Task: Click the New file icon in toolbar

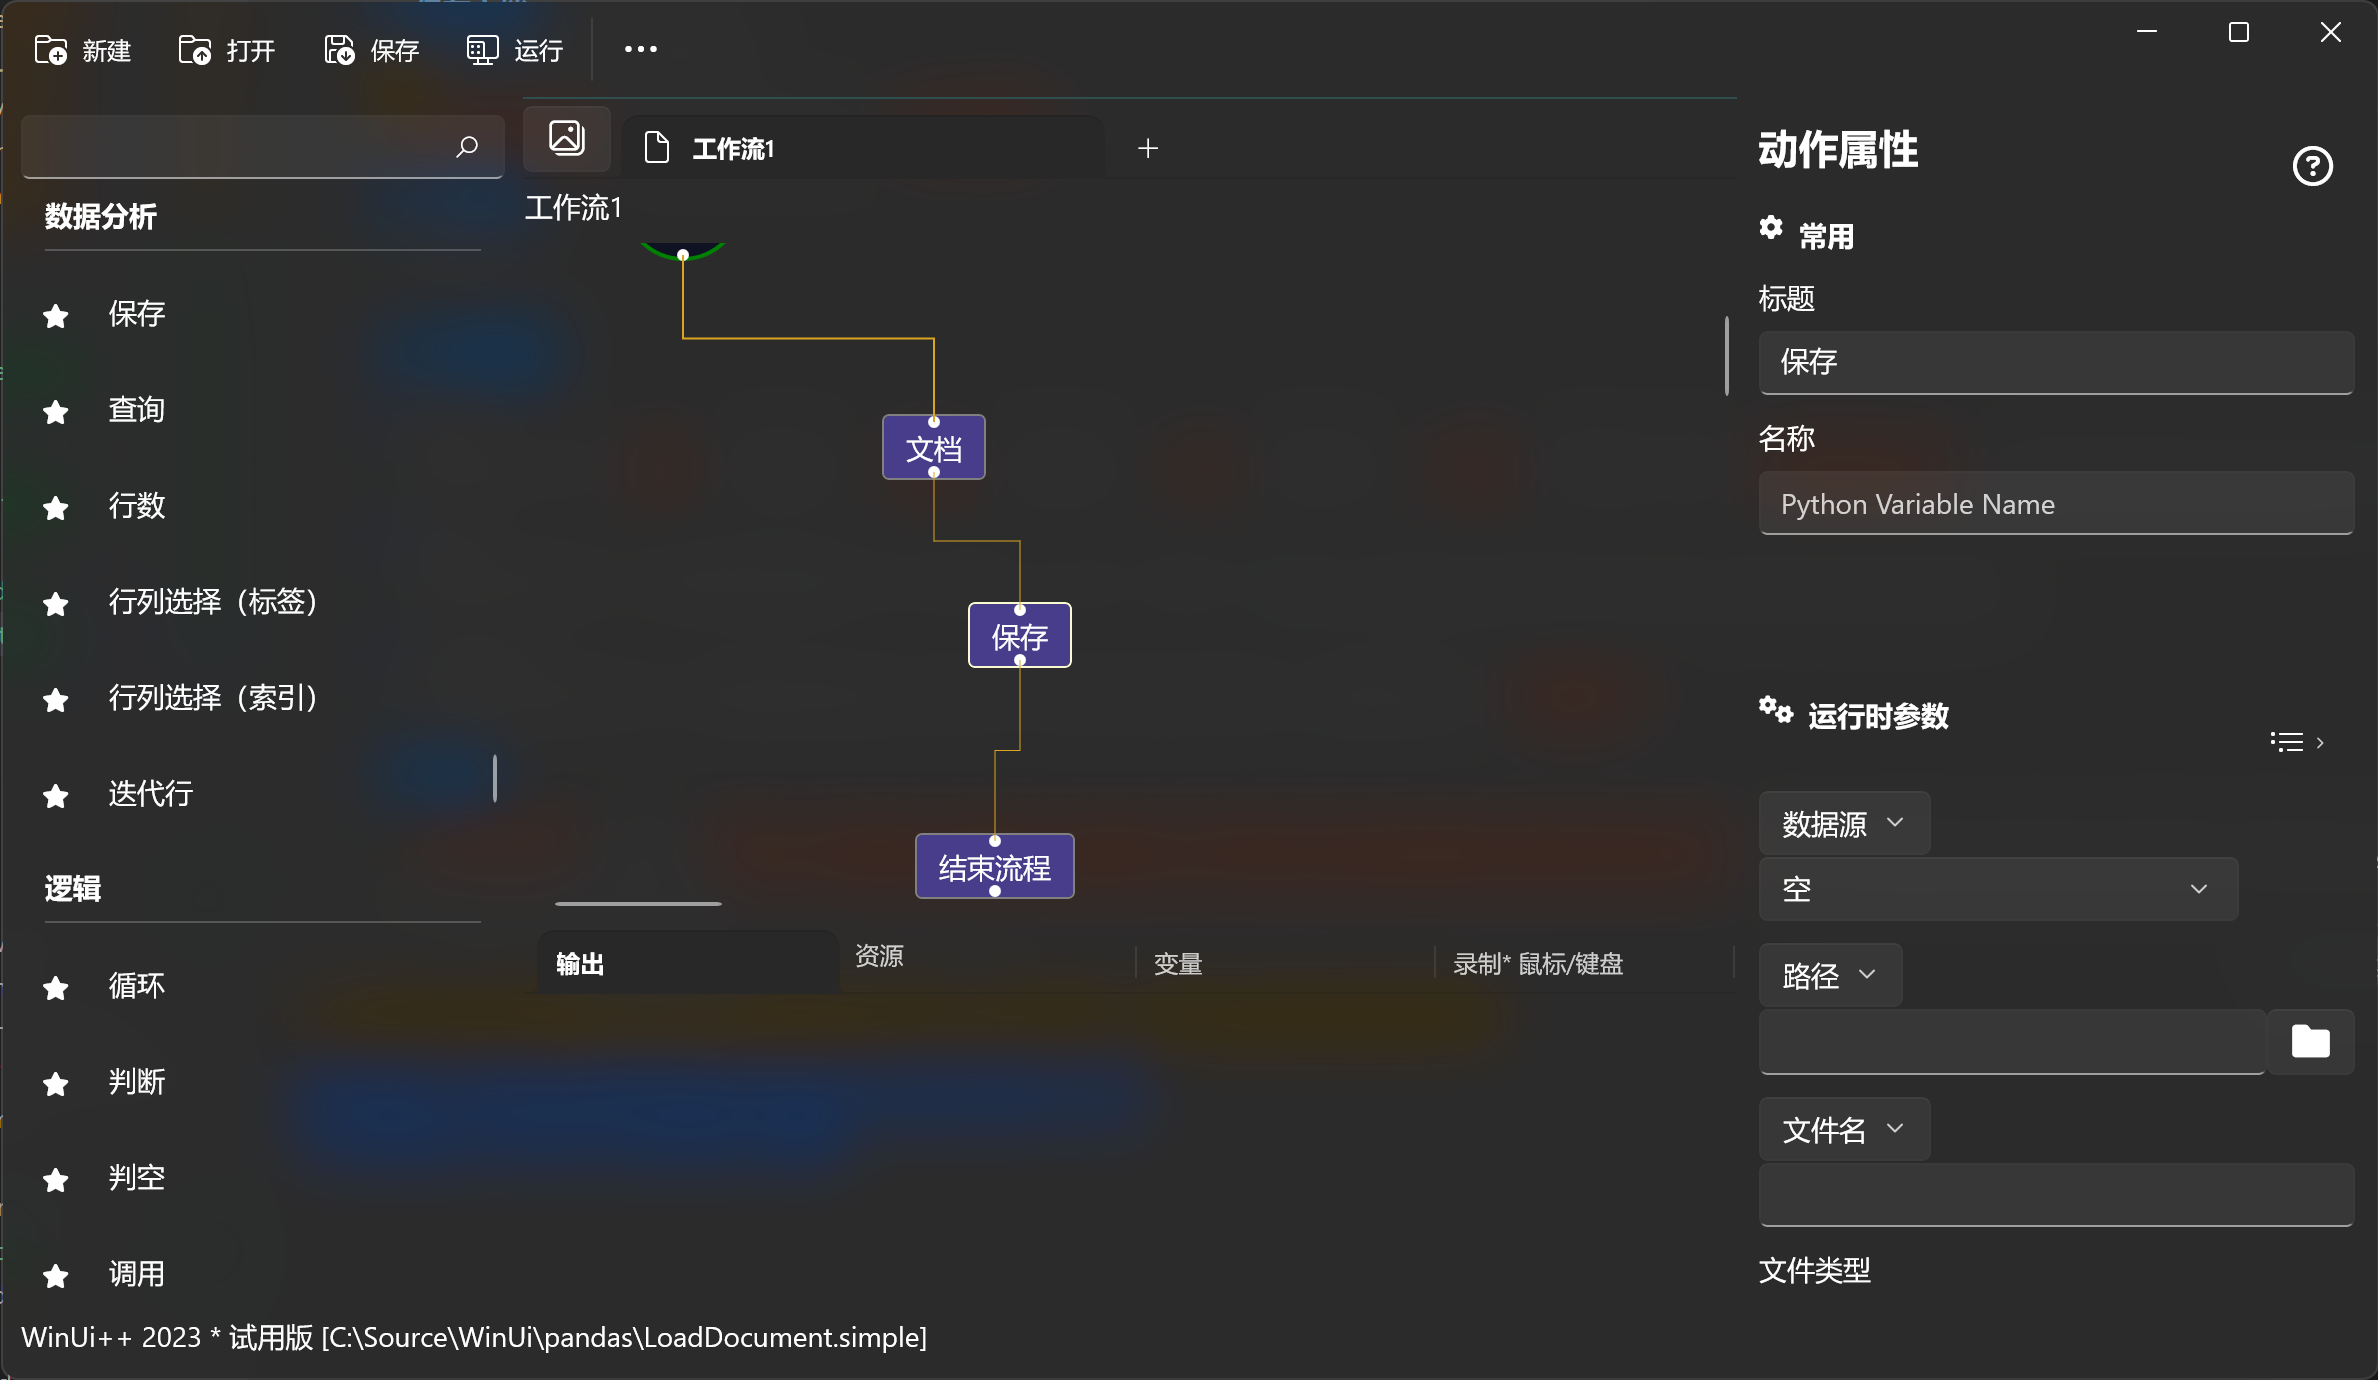Action: click(x=51, y=50)
